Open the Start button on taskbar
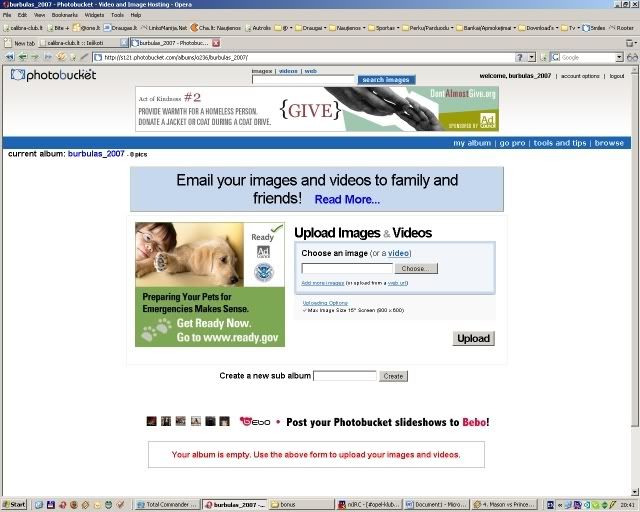This screenshot has width=640, height=512. tap(14, 505)
